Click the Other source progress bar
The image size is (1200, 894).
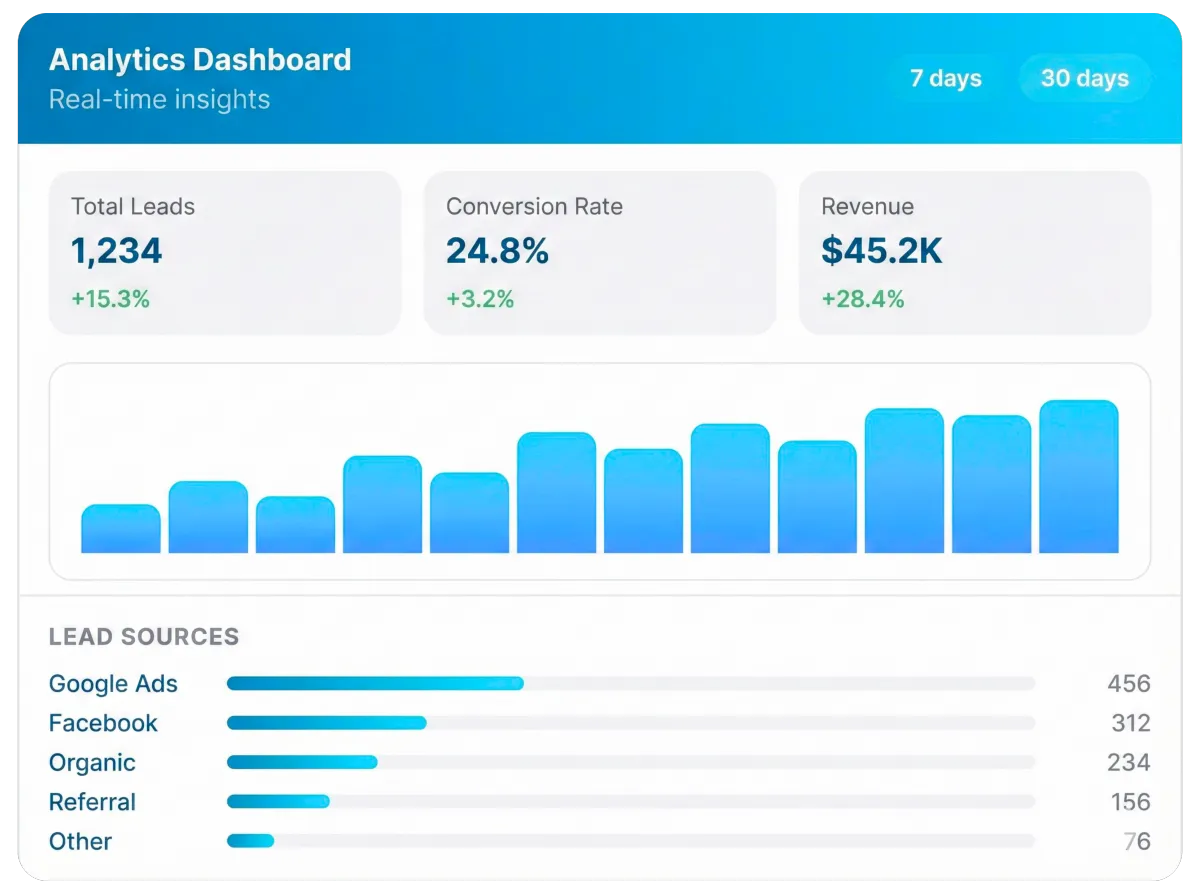631,841
